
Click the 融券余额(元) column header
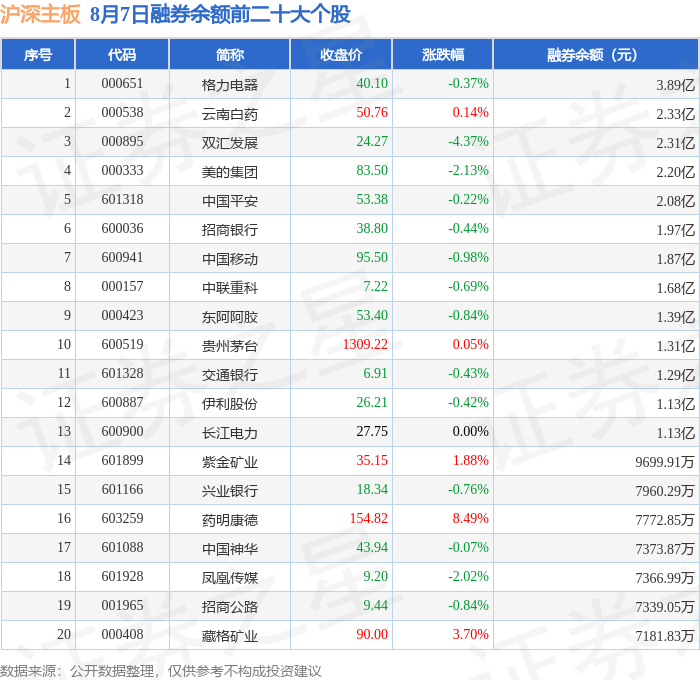click(596, 54)
